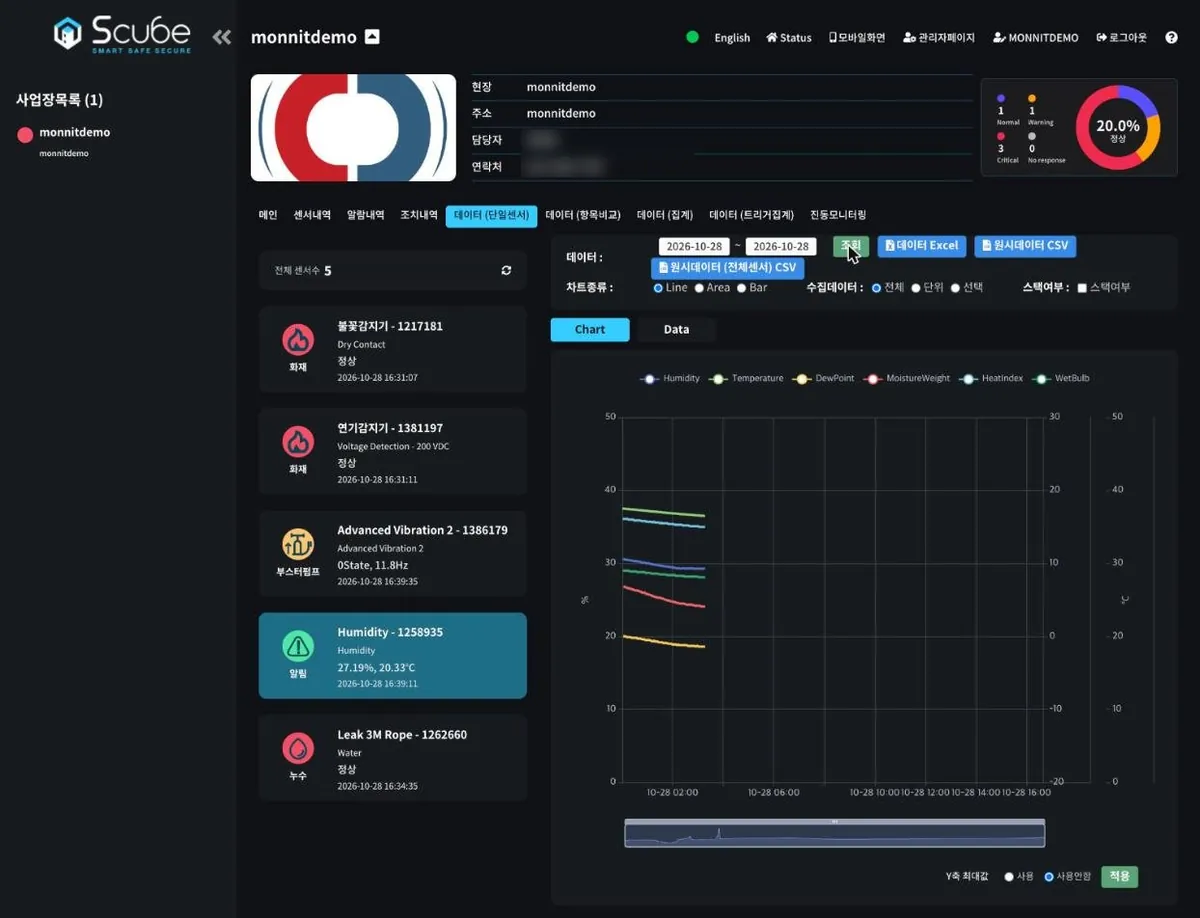Click the chart time range navigator
This screenshot has width=1200, height=918.
pos(835,834)
